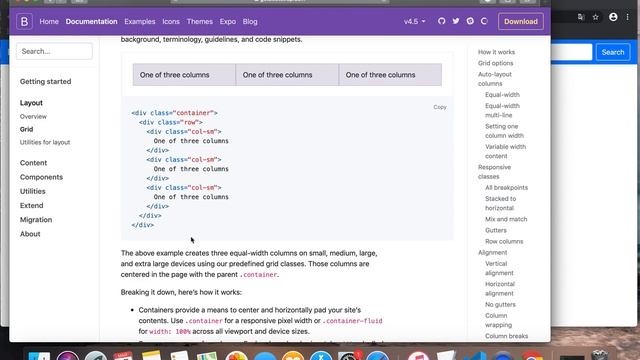Jump to Mix and match section

(x=506, y=219)
